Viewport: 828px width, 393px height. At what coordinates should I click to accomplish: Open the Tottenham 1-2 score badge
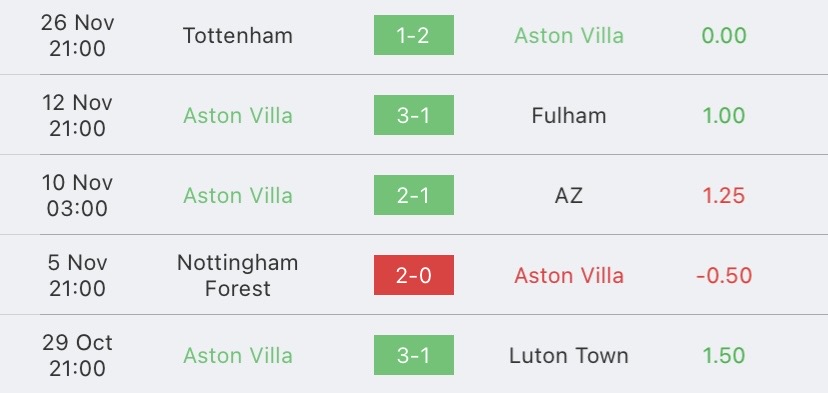tap(413, 35)
